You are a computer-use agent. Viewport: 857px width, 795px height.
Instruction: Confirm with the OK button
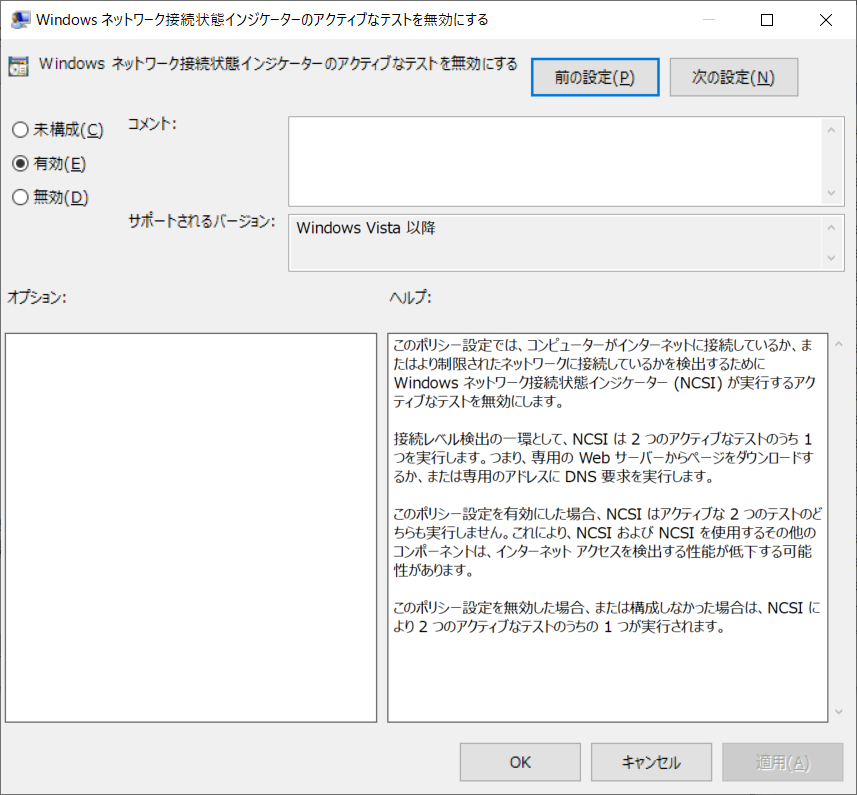click(x=520, y=762)
